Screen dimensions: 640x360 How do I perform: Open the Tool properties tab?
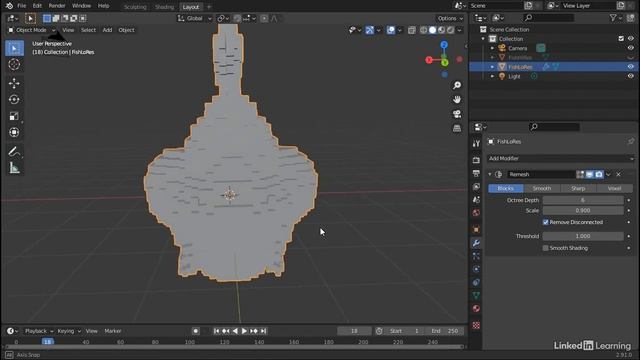(476, 143)
